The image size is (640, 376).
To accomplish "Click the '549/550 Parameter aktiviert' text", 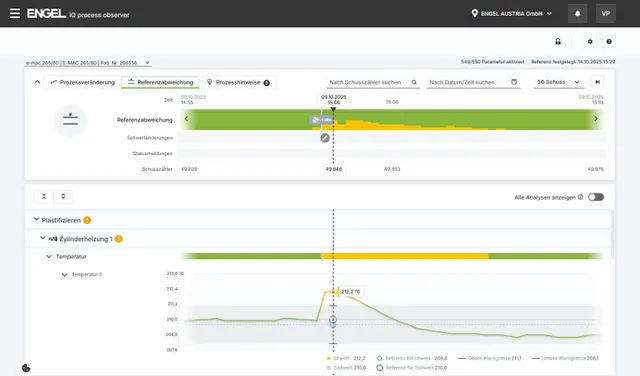I will [x=493, y=62].
